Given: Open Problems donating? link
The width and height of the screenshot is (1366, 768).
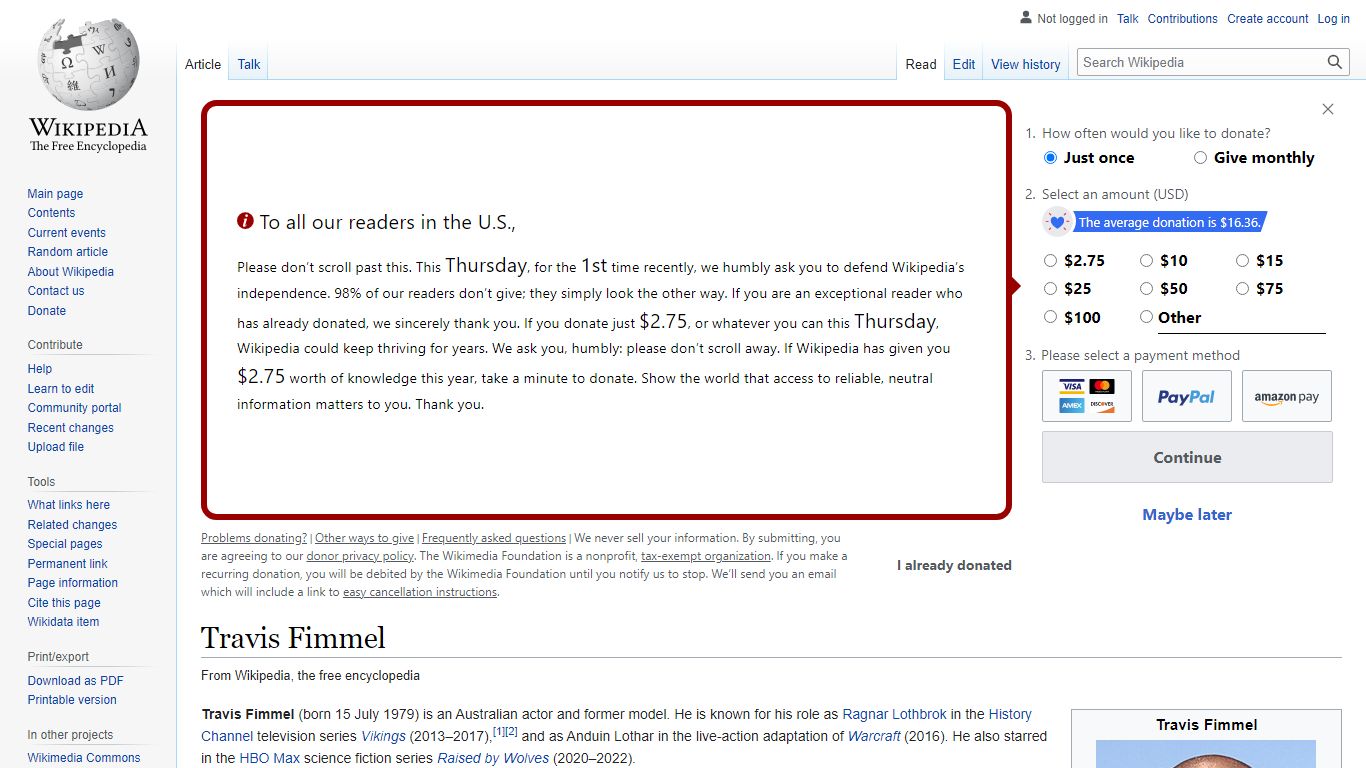Looking at the screenshot, I should coord(254,538).
